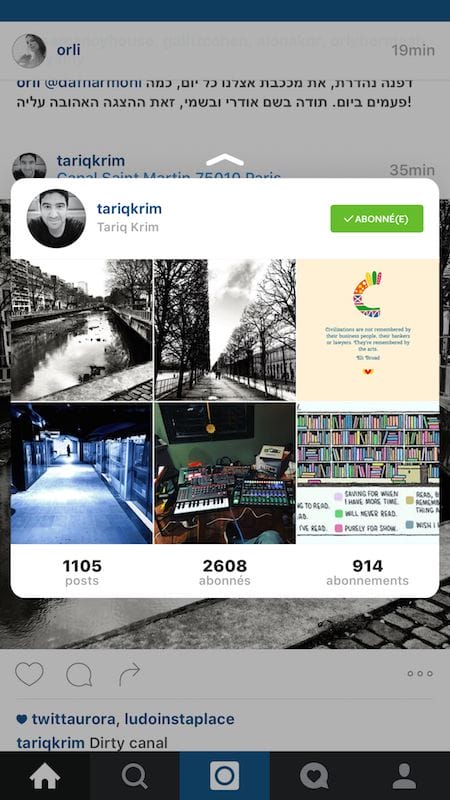View the 914 abonnements list
Image resolution: width=450 pixels, height=800 pixels.
click(x=367, y=572)
